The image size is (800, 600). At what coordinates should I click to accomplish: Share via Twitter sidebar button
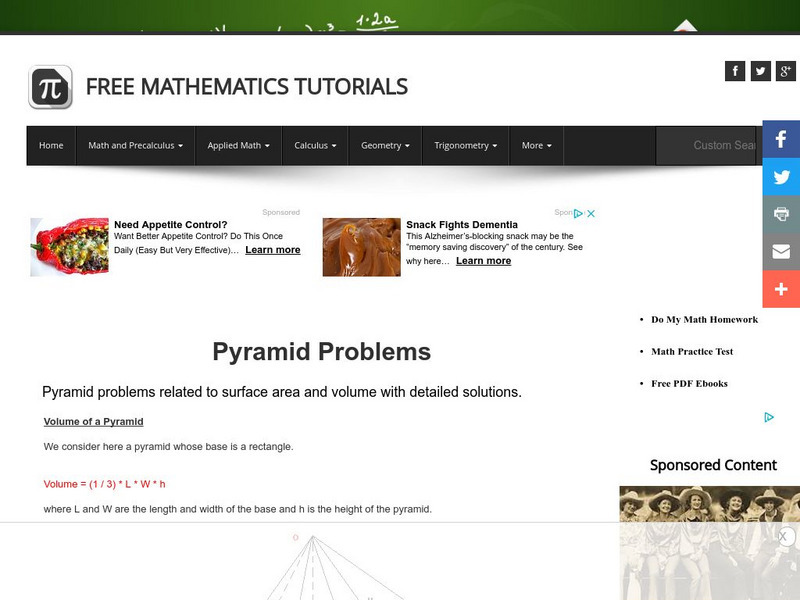click(x=781, y=177)
